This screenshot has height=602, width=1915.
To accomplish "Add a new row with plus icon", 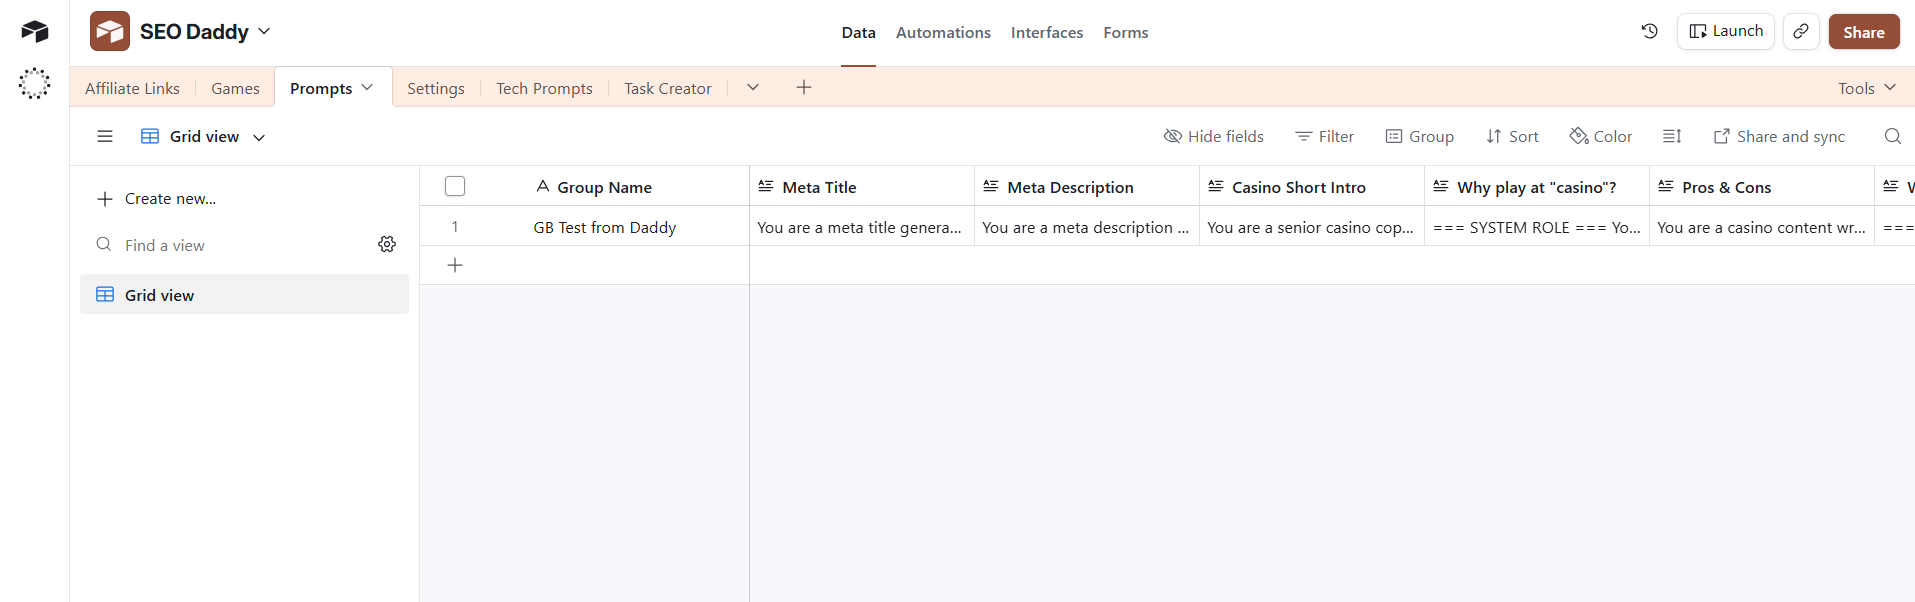I will click(455, 265).
